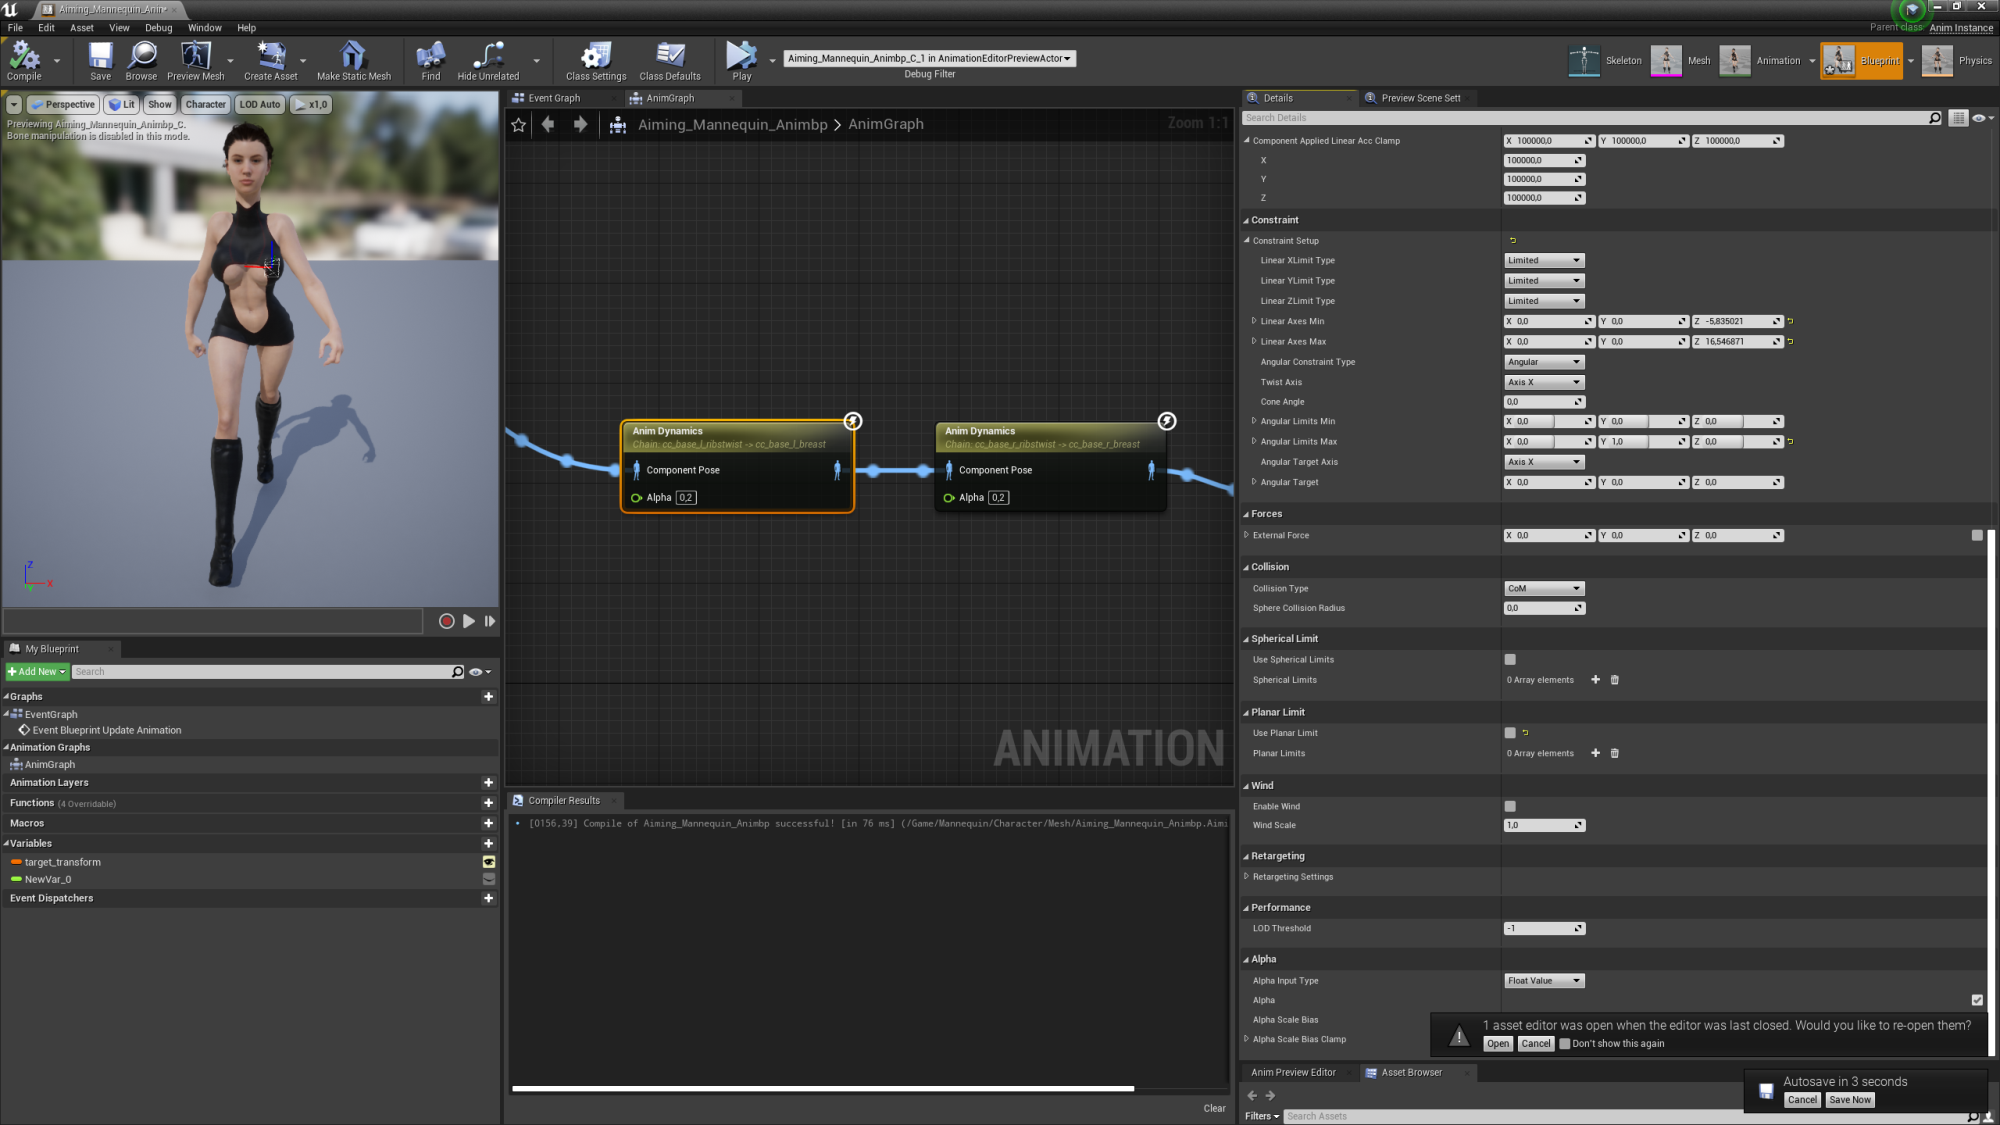Open Linear ZLimit Type dropdown
Screen dimensions: 2000x1125
pyautogui.click(x=1544, y=301)
